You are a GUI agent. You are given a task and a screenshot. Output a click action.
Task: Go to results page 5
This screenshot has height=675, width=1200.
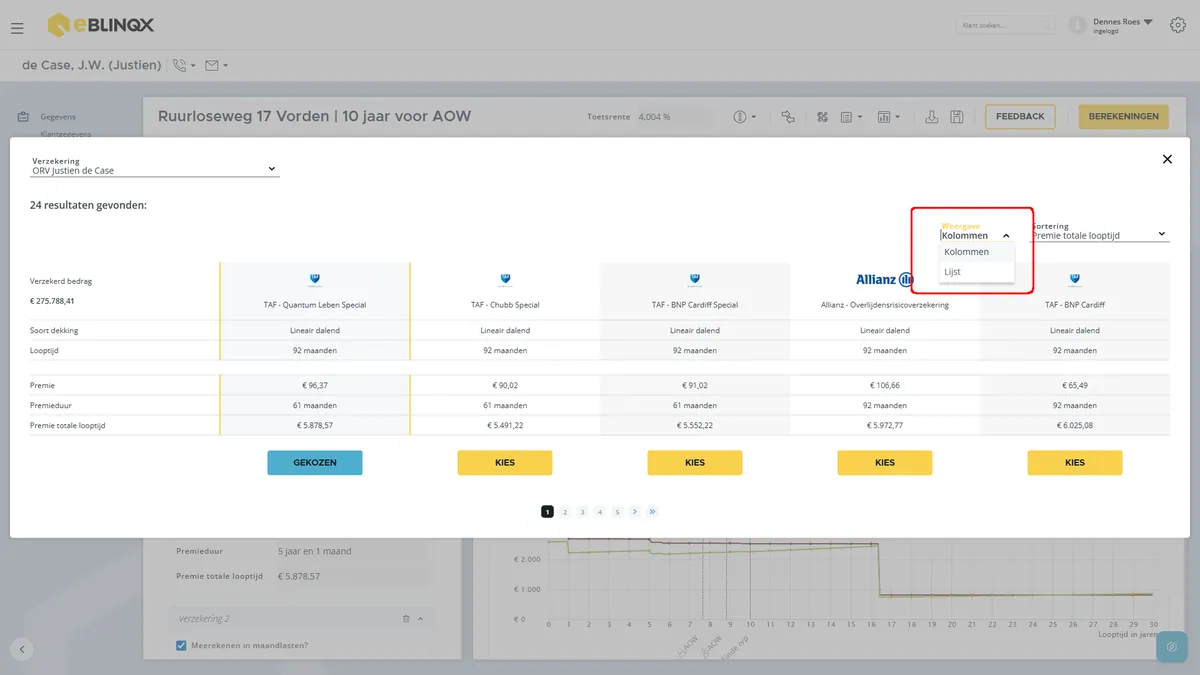click(x=617, y=511)
